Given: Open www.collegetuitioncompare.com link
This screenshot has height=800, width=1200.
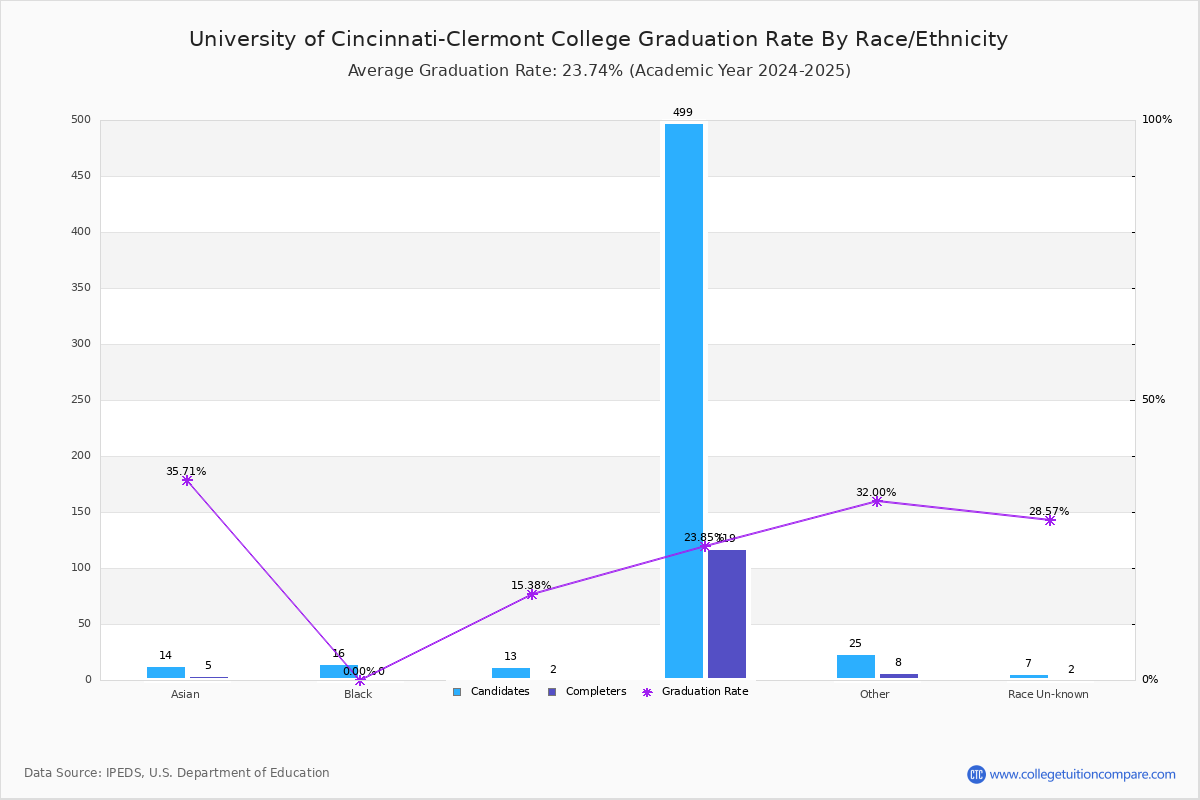Looking at the screenshot, I should (x=1083, y=774).
